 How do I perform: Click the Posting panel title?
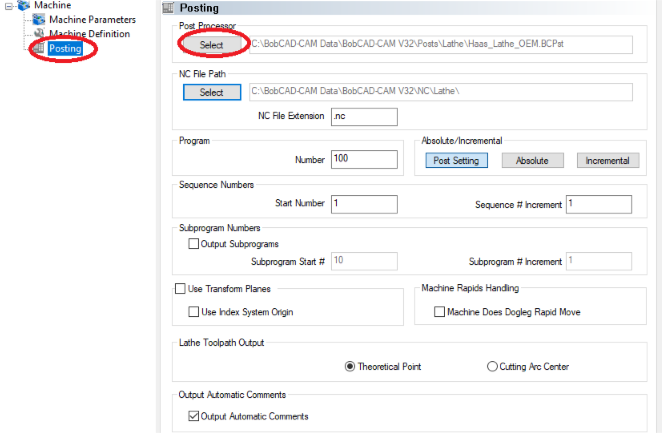pos(199,8)
